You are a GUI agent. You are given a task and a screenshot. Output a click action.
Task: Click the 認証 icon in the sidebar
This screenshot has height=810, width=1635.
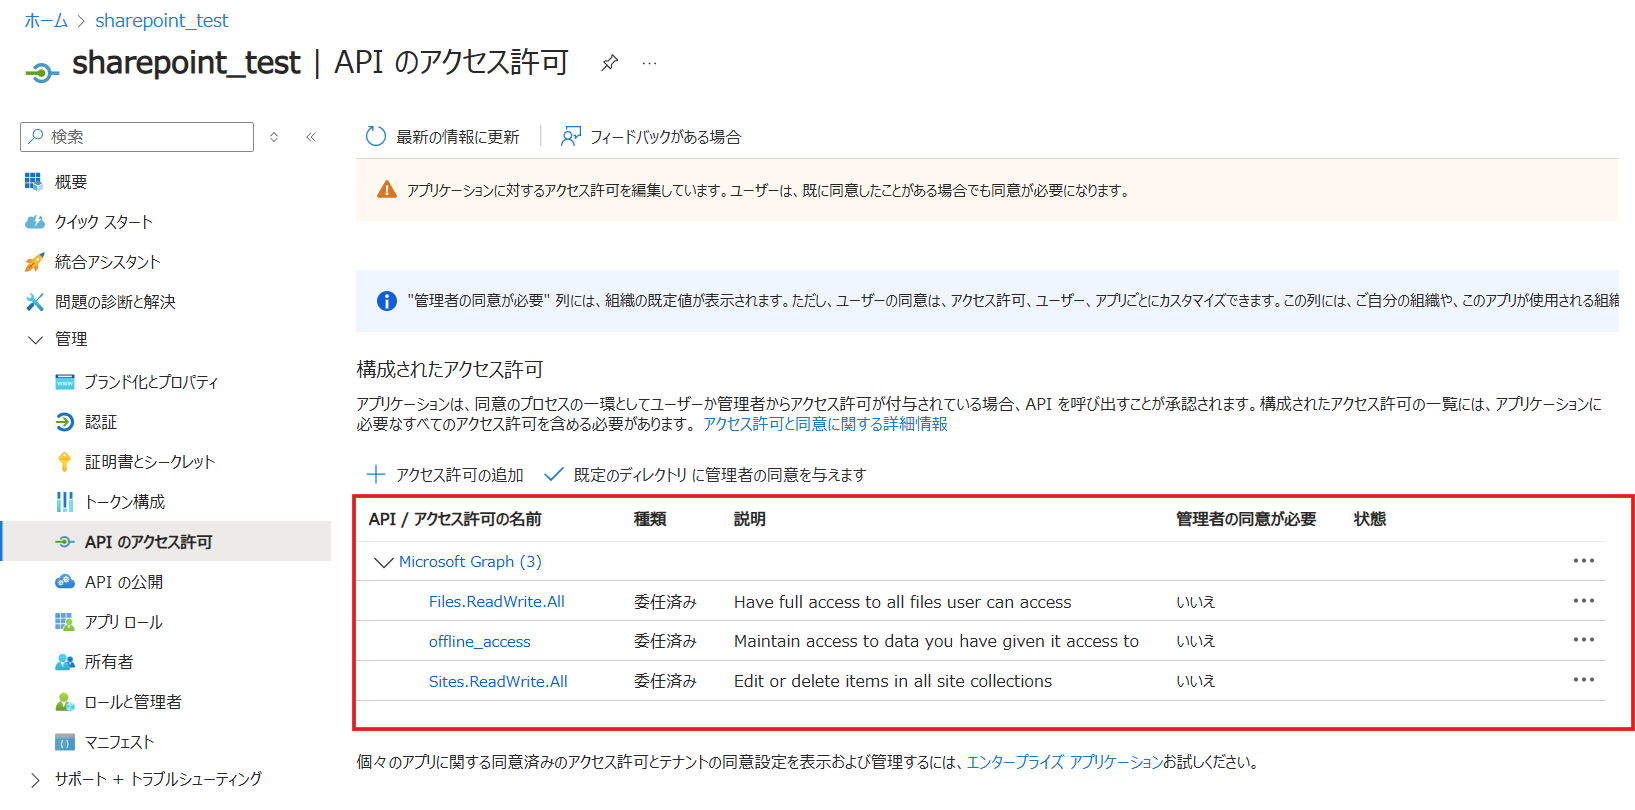click(x=65, y=422)
